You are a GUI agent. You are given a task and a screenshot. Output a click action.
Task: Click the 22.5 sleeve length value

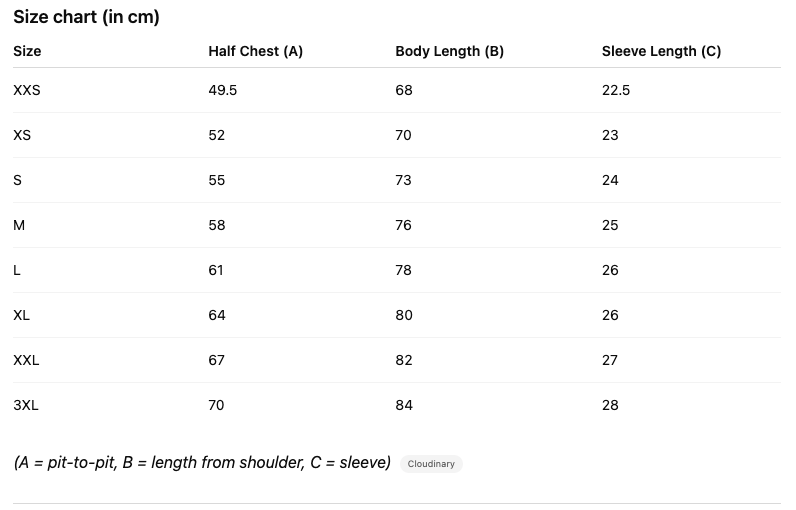(x=616, y=90)
